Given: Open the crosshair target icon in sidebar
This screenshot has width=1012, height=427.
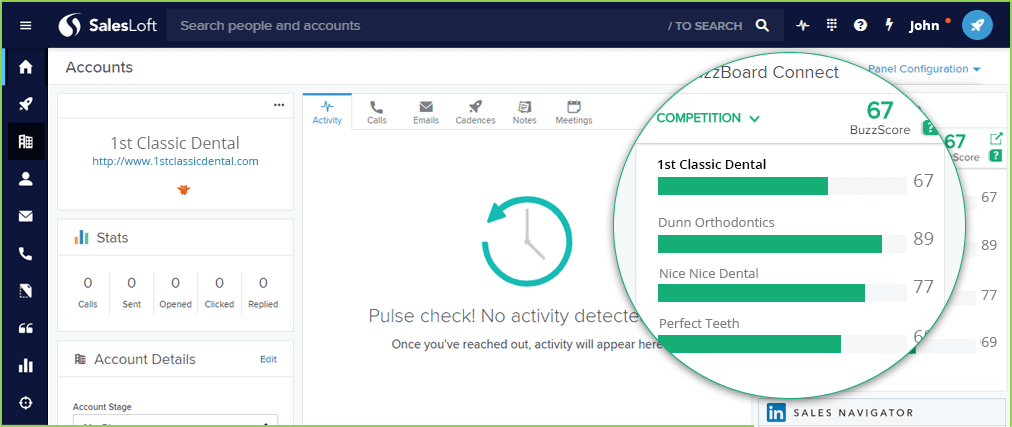Looking at the screenshot, I should click(26, 403).
